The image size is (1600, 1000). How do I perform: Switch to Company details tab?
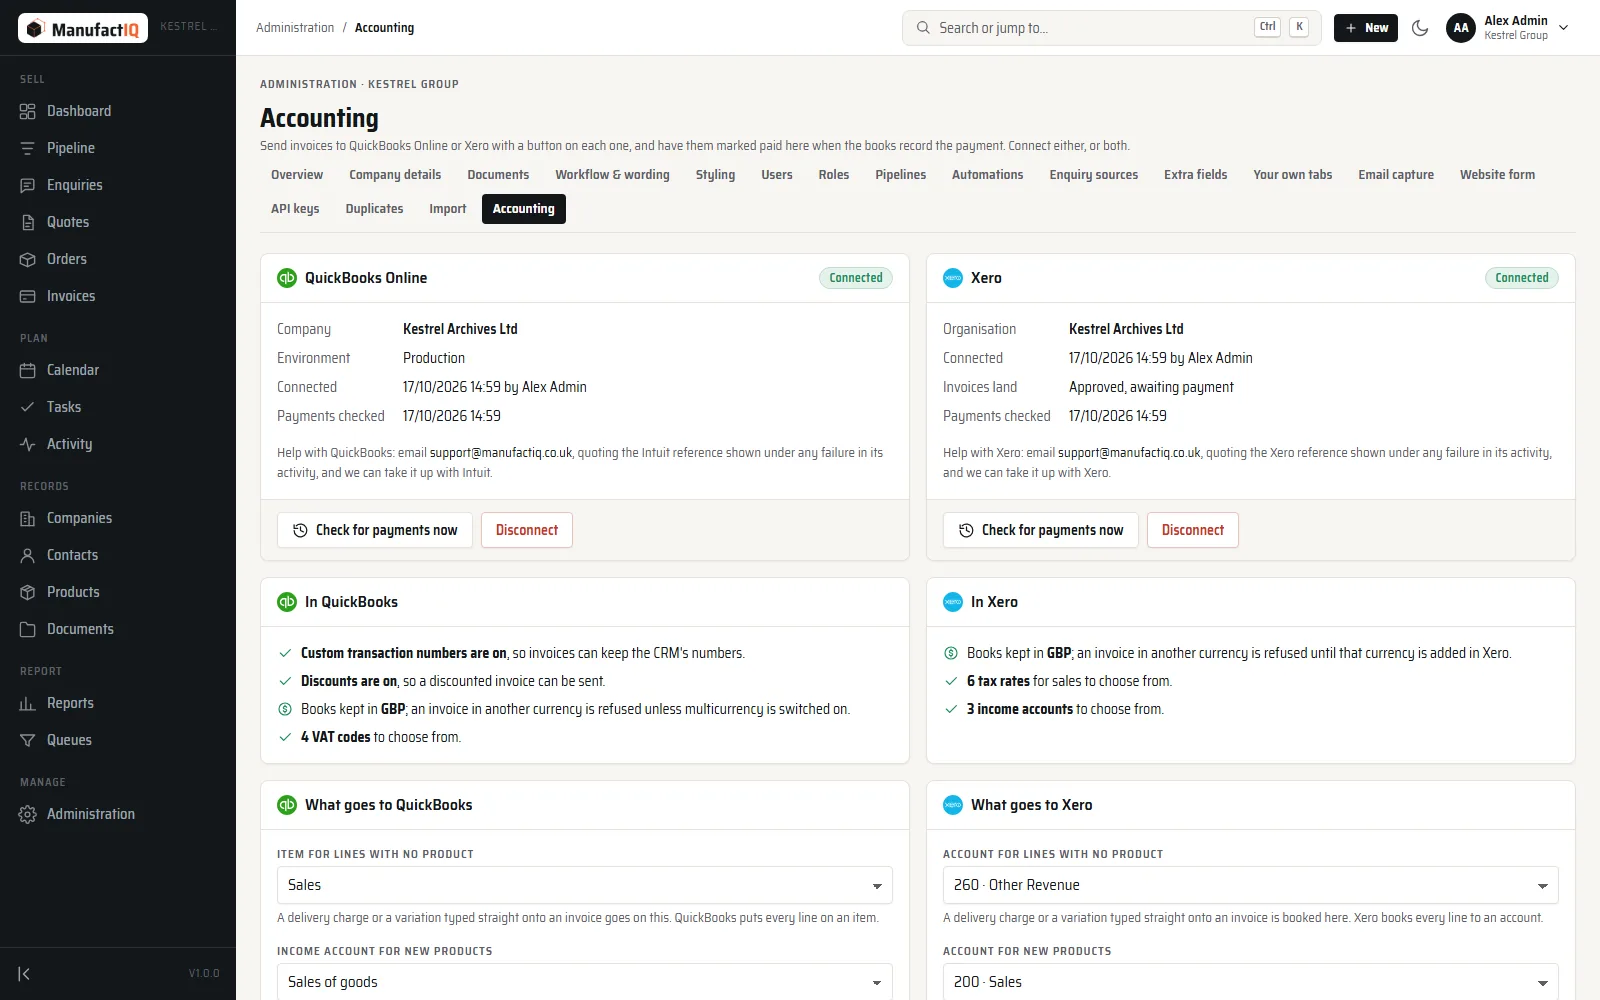(395, 175)
